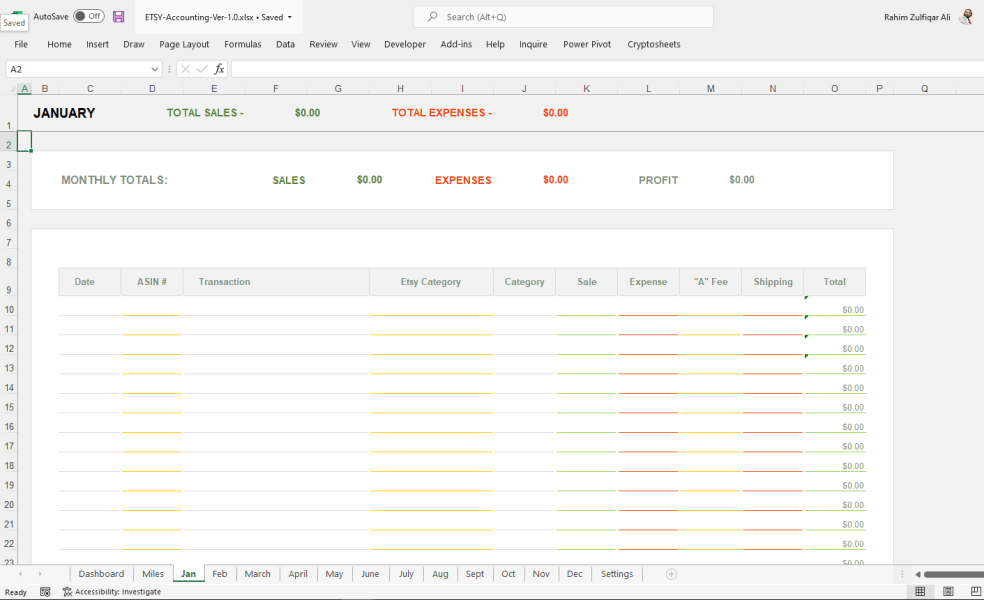
Task: Open the Formulas ribbon tab
Action: point(242,44)
